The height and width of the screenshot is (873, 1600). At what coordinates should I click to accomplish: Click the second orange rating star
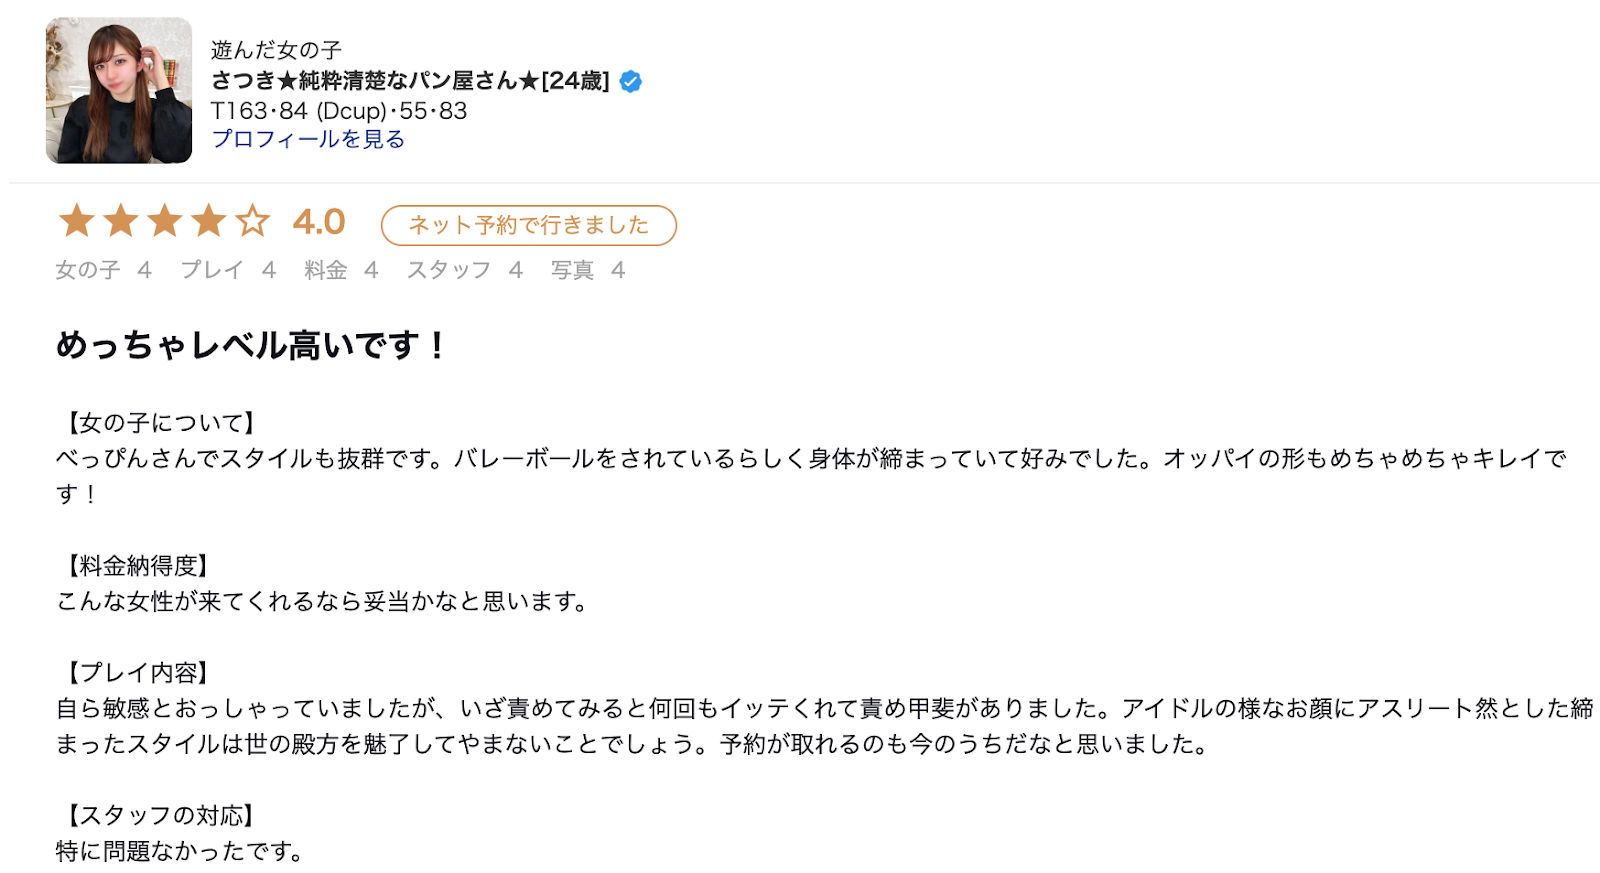(x=121, y=221)
